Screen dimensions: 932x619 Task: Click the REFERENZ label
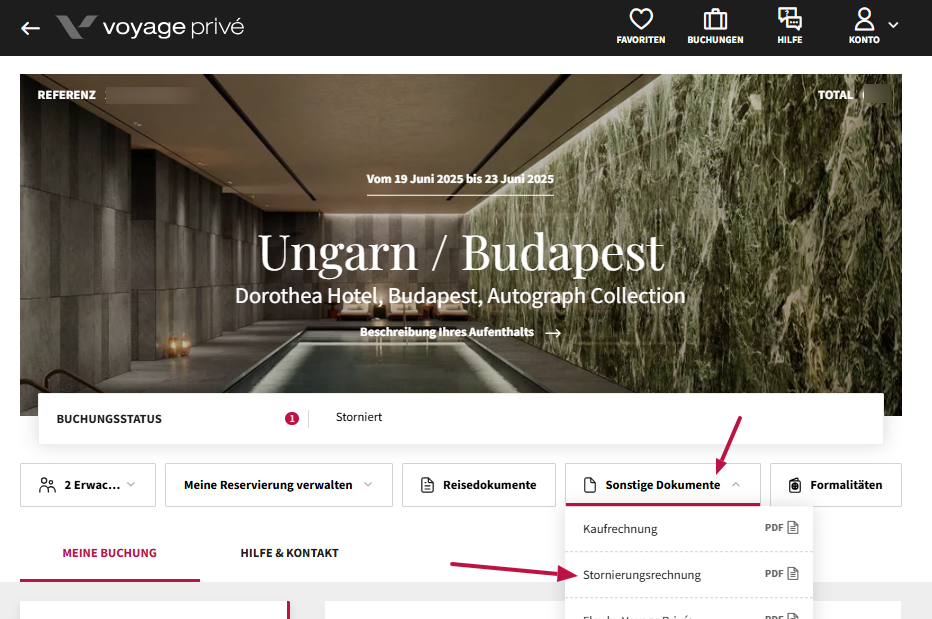[x=67, y=95]
